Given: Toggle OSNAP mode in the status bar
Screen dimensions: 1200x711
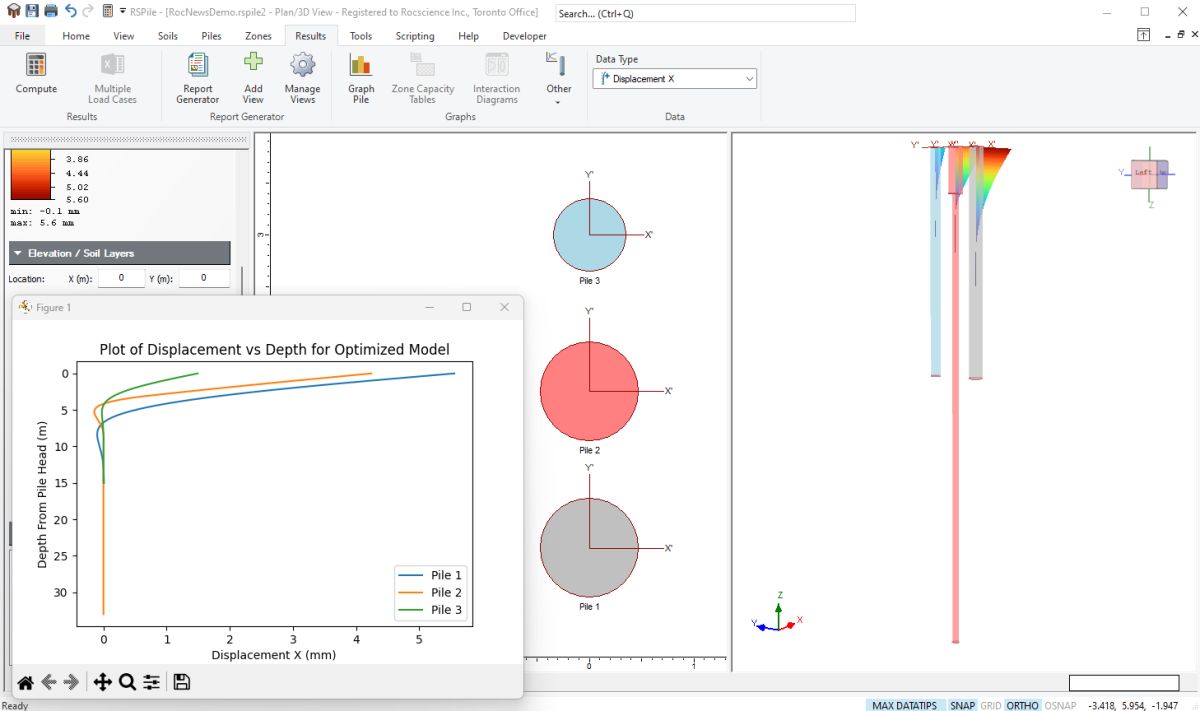Looking at the screenshot, I should [x=1060, y=705].
